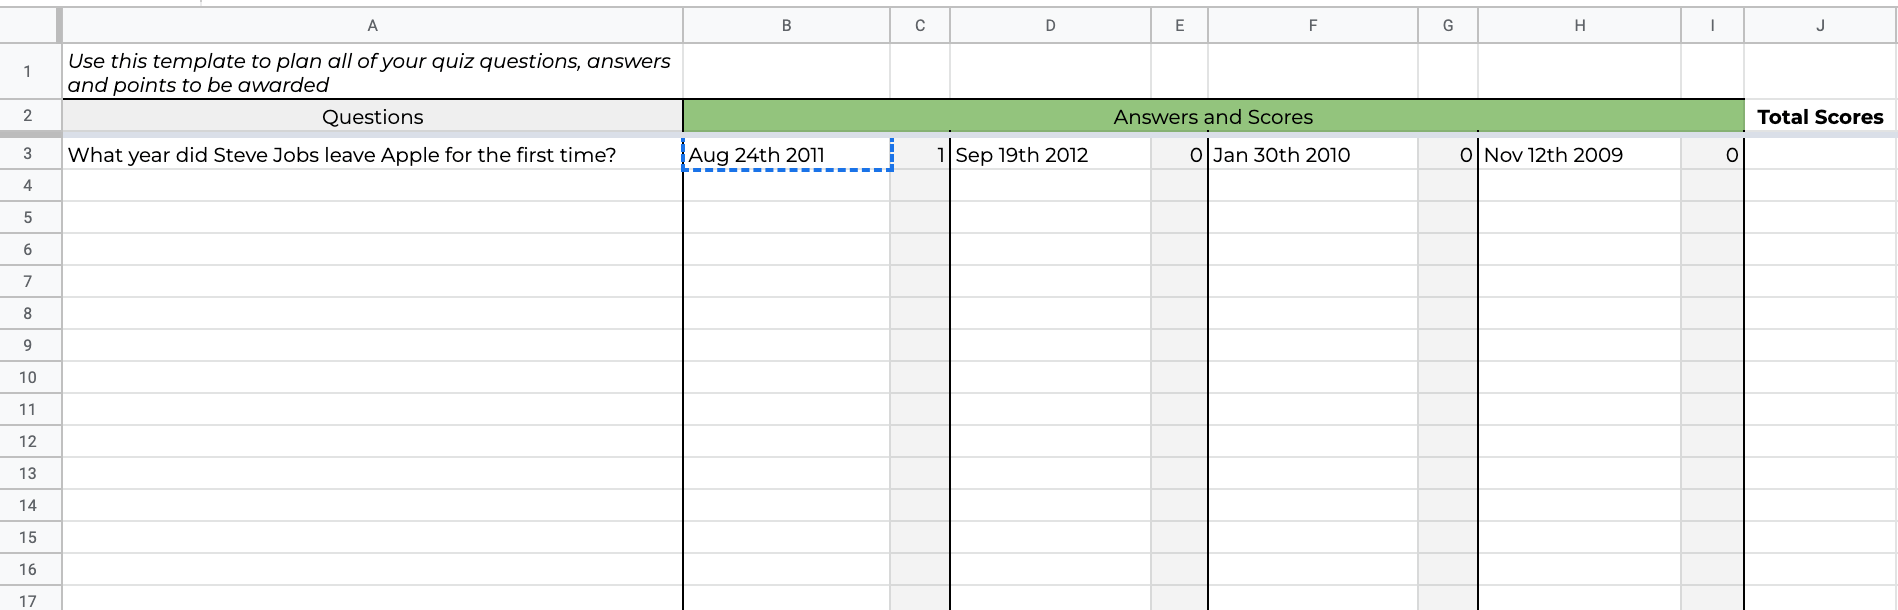Select the cell containing 'Aug 24th 2011'
1898x610 pixels.
(x=786, y=155)
